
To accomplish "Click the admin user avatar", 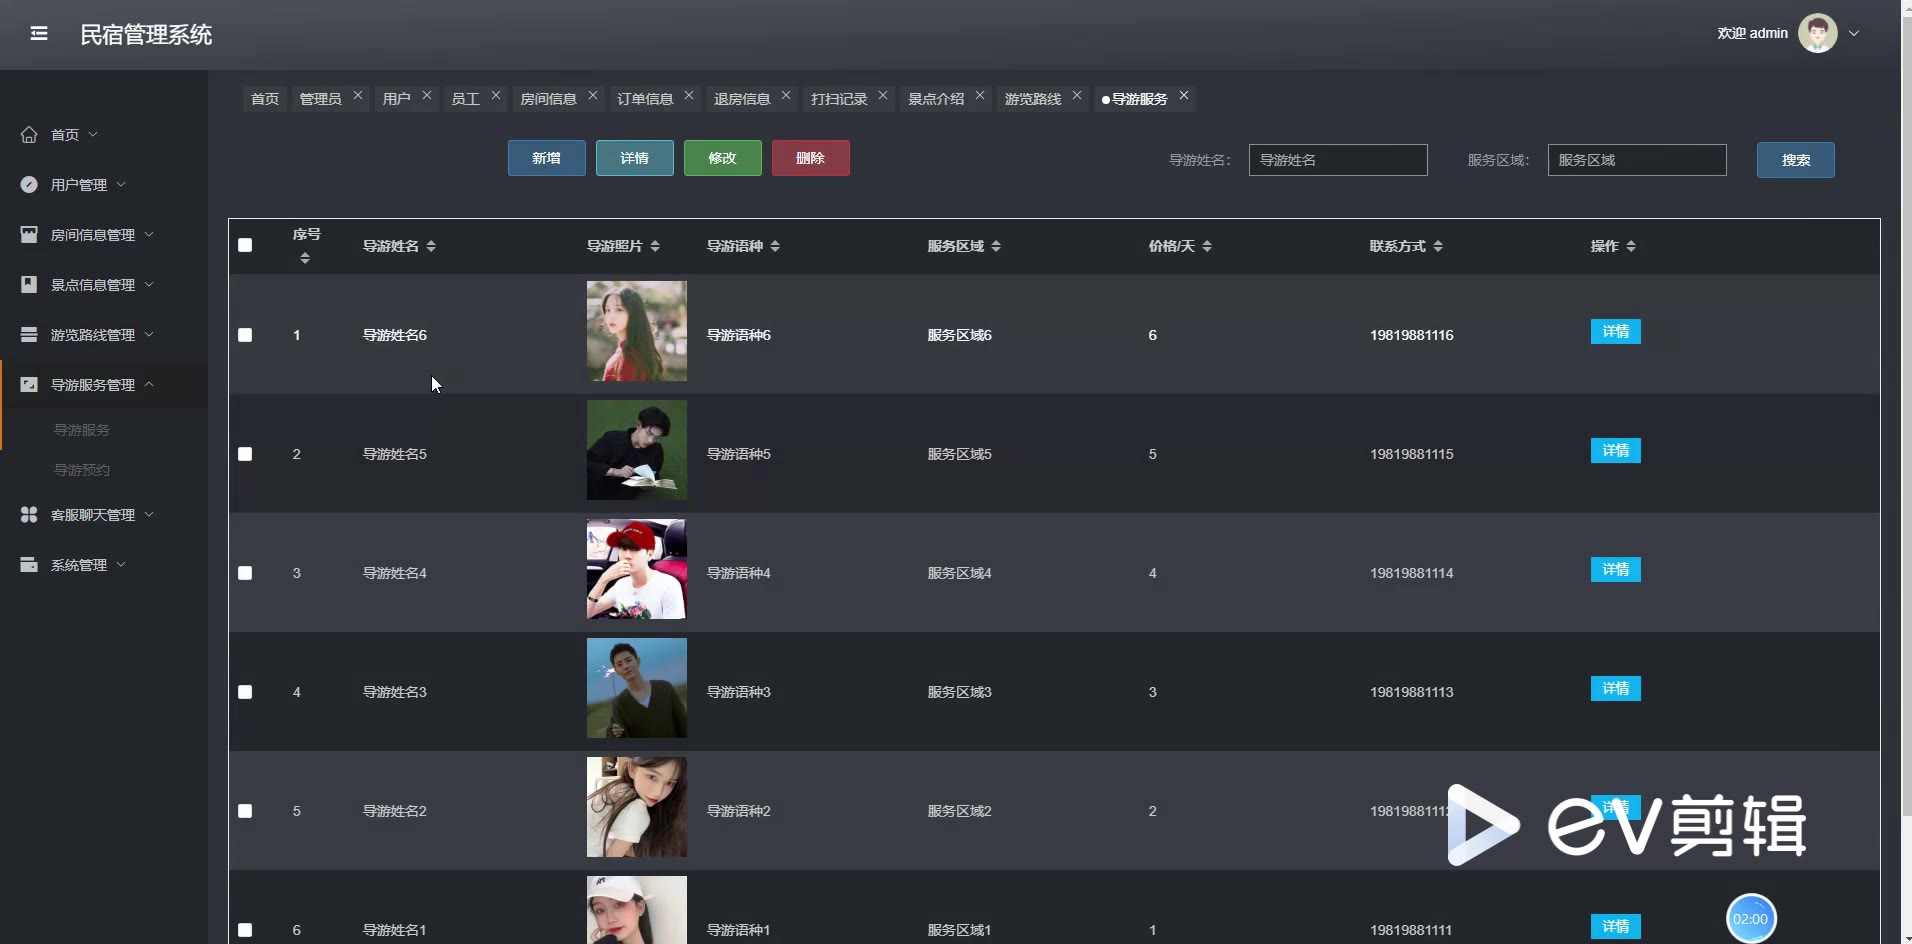I will point(1817,33).
